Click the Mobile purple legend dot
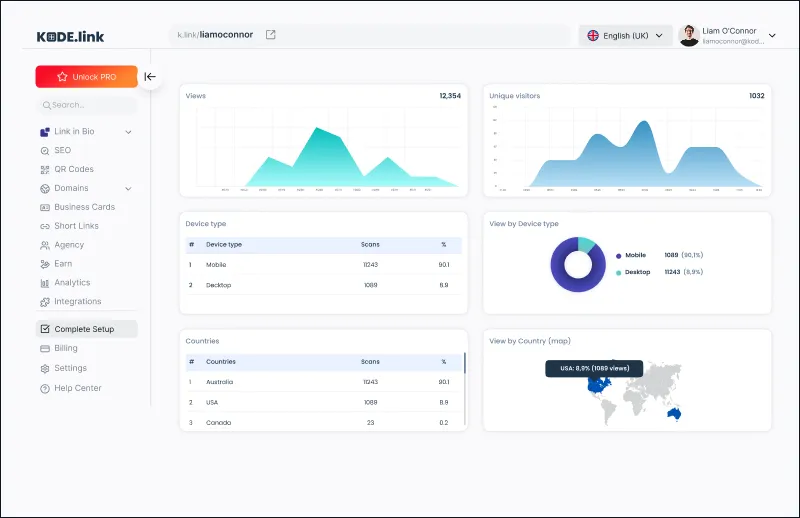The width and height of the screenshot is (800, 518). click(618, 255)
